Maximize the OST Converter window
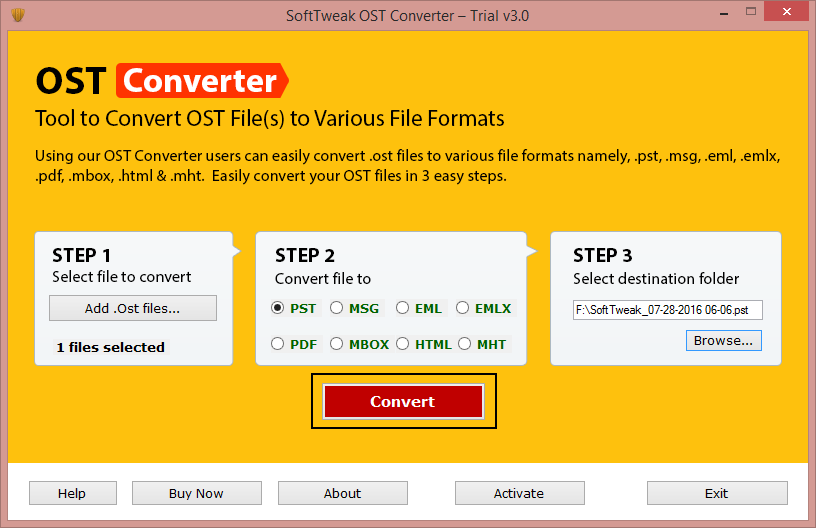 [750, 11]
